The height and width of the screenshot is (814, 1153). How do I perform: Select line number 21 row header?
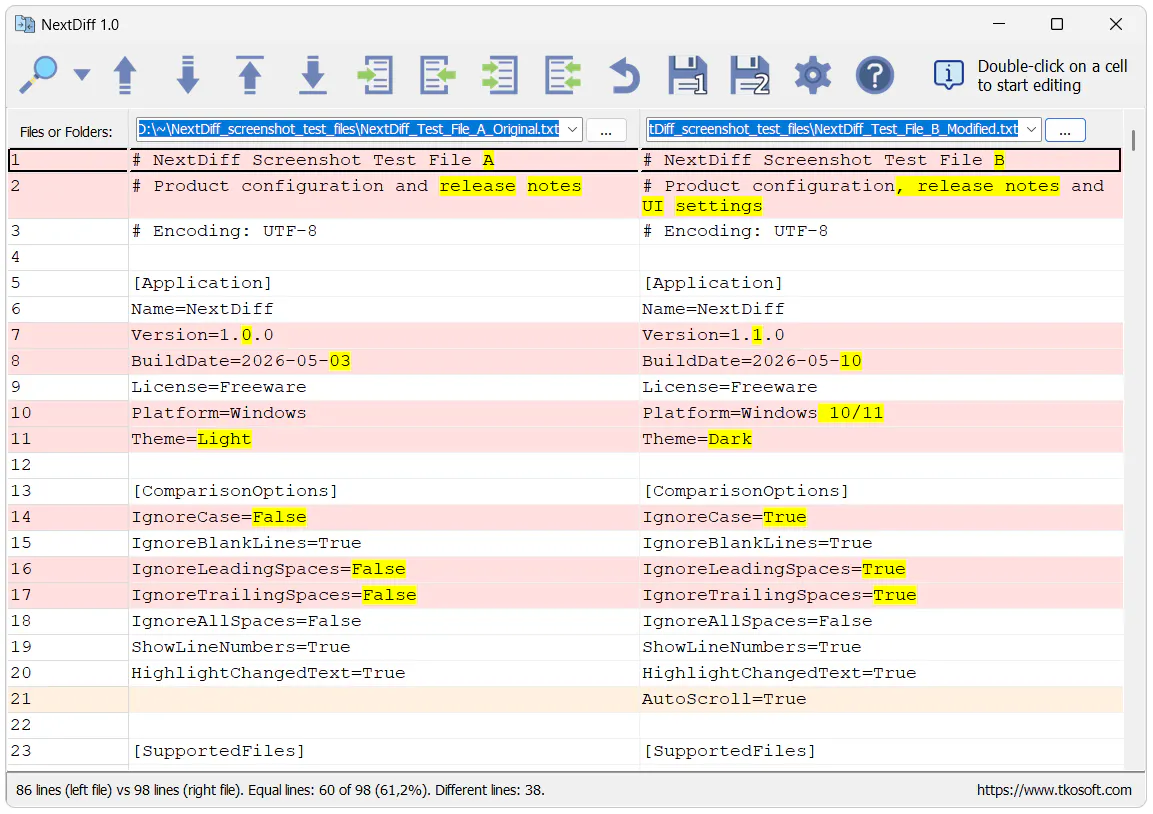[68, 699]
